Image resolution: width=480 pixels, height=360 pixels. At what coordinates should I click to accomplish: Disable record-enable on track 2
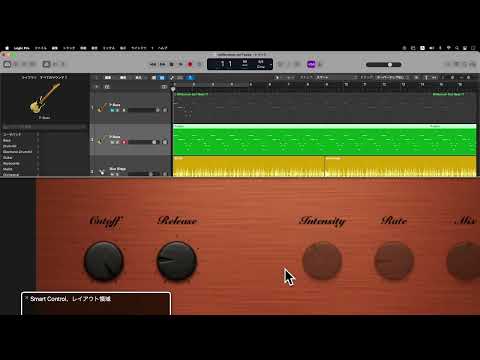(x=124, y=142)
